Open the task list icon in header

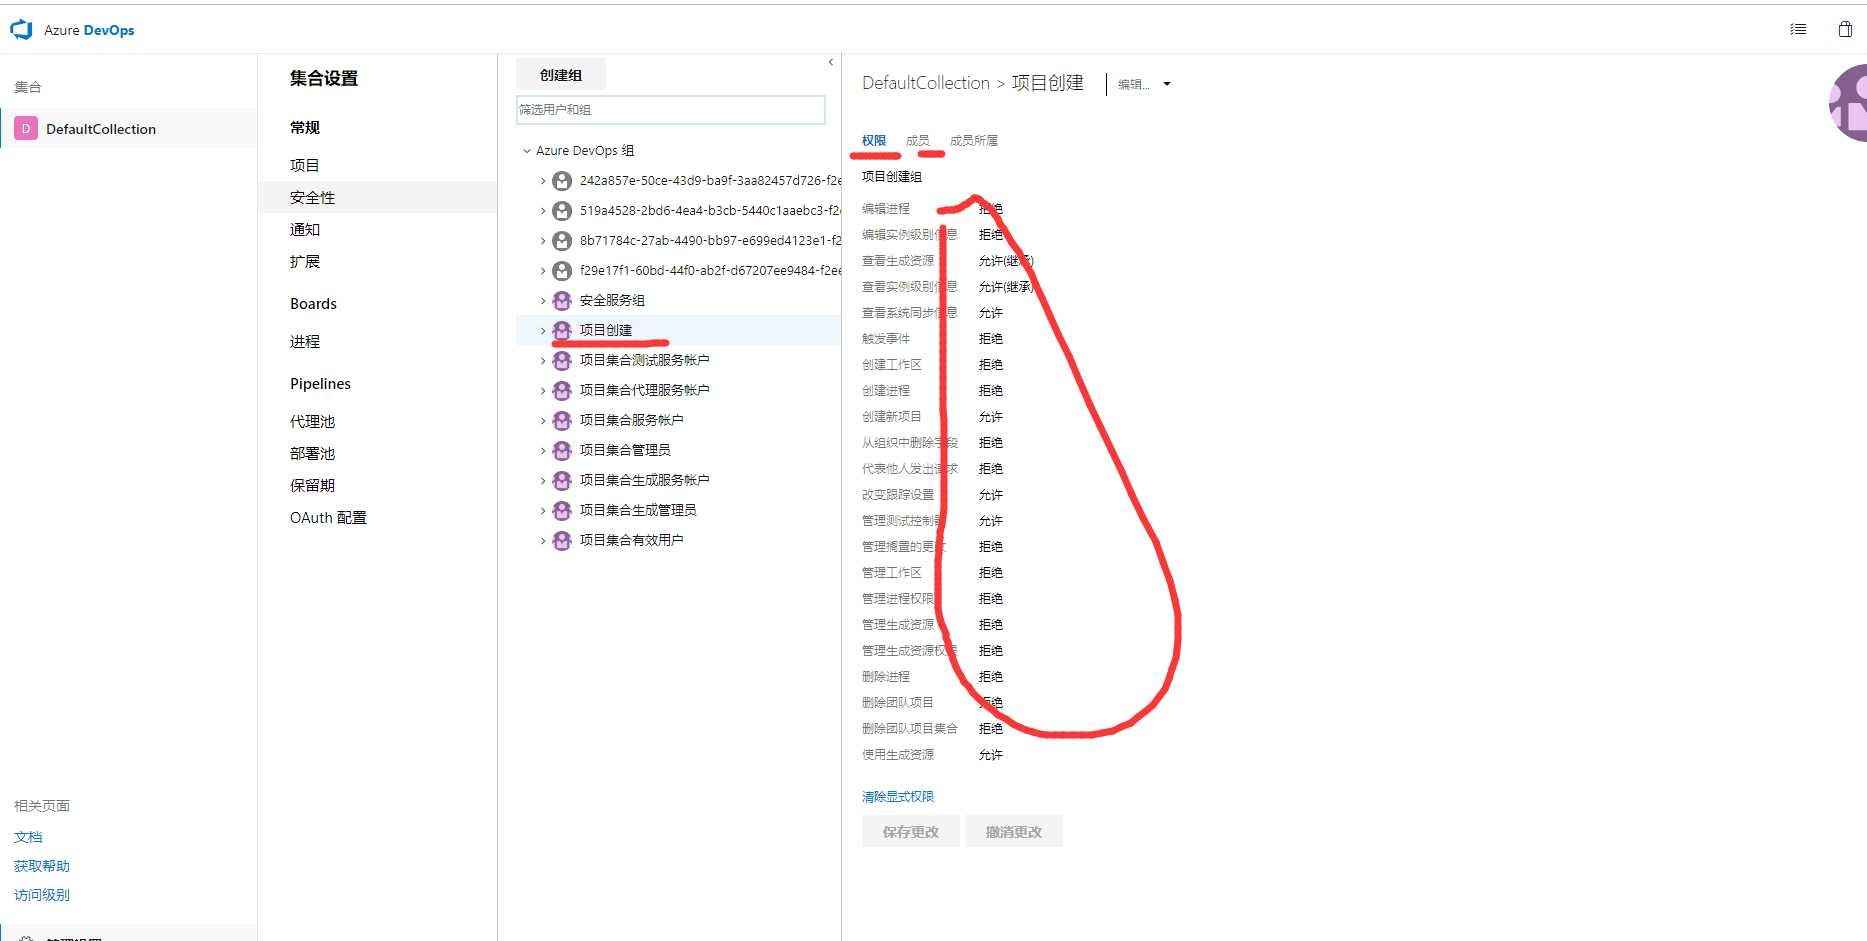click(x=1798, y=30)
